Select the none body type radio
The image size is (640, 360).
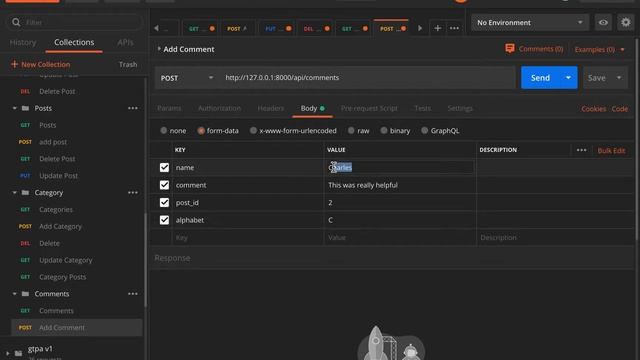click(x=164, y=131)
